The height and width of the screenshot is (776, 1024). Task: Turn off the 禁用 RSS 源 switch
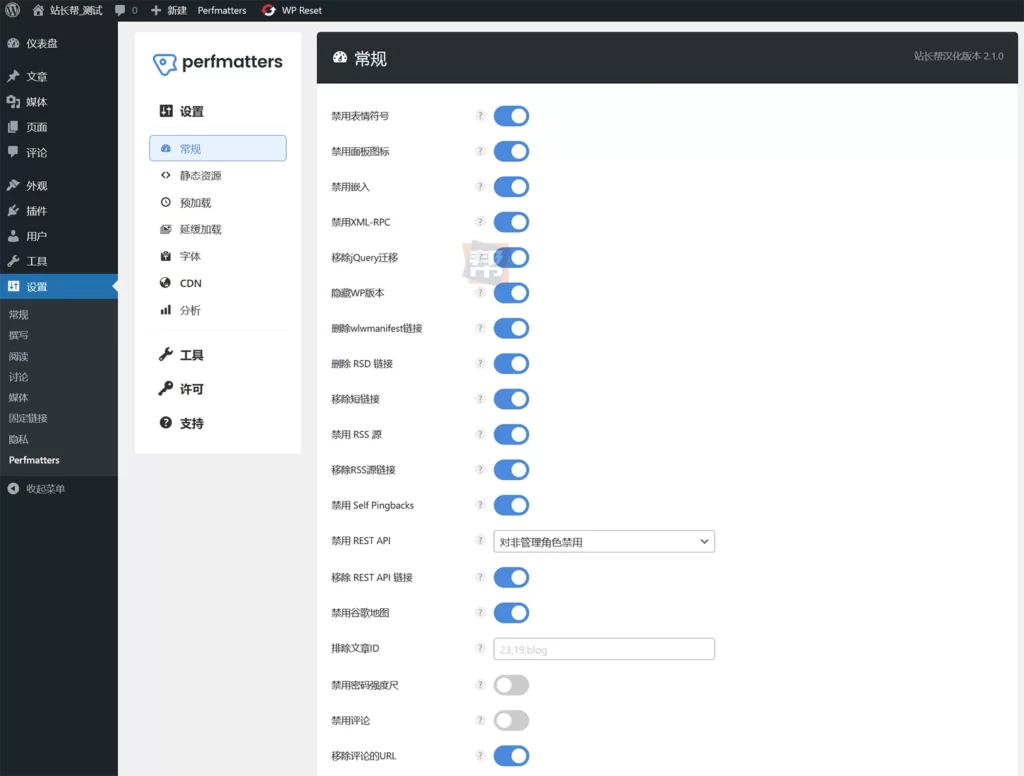tap(511, 434)
